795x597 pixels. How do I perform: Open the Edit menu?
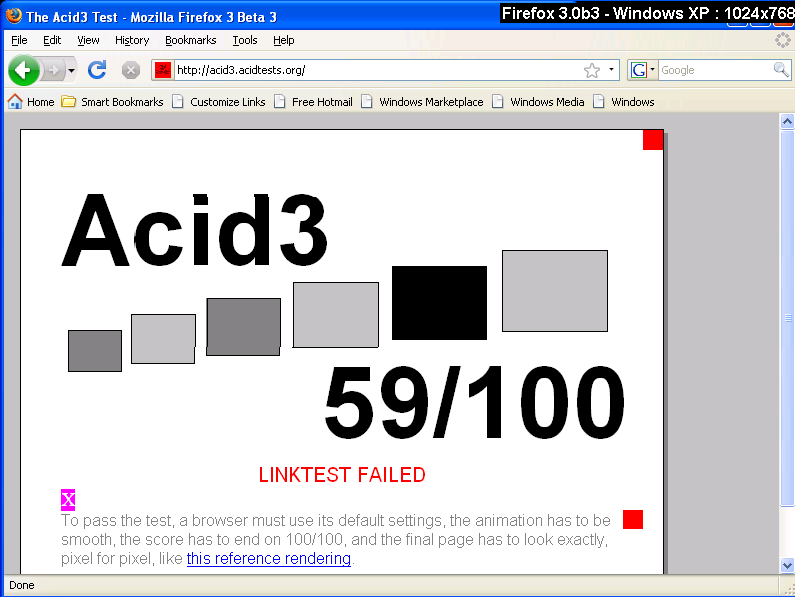pyautogui.click(x=52, y=40)
